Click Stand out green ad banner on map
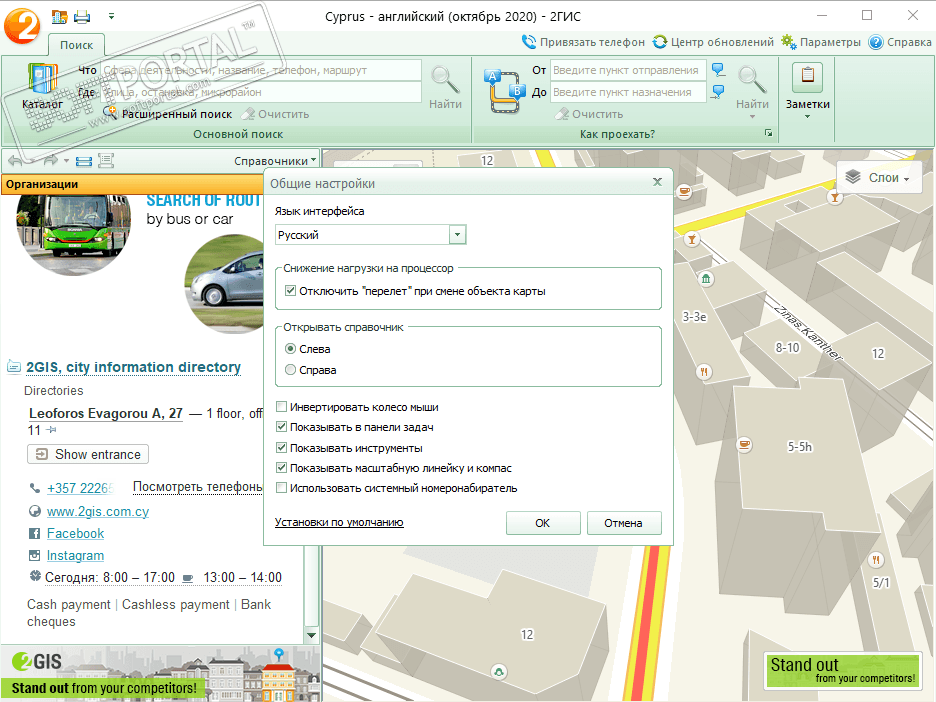936x702 pixels. click(843, 670)
